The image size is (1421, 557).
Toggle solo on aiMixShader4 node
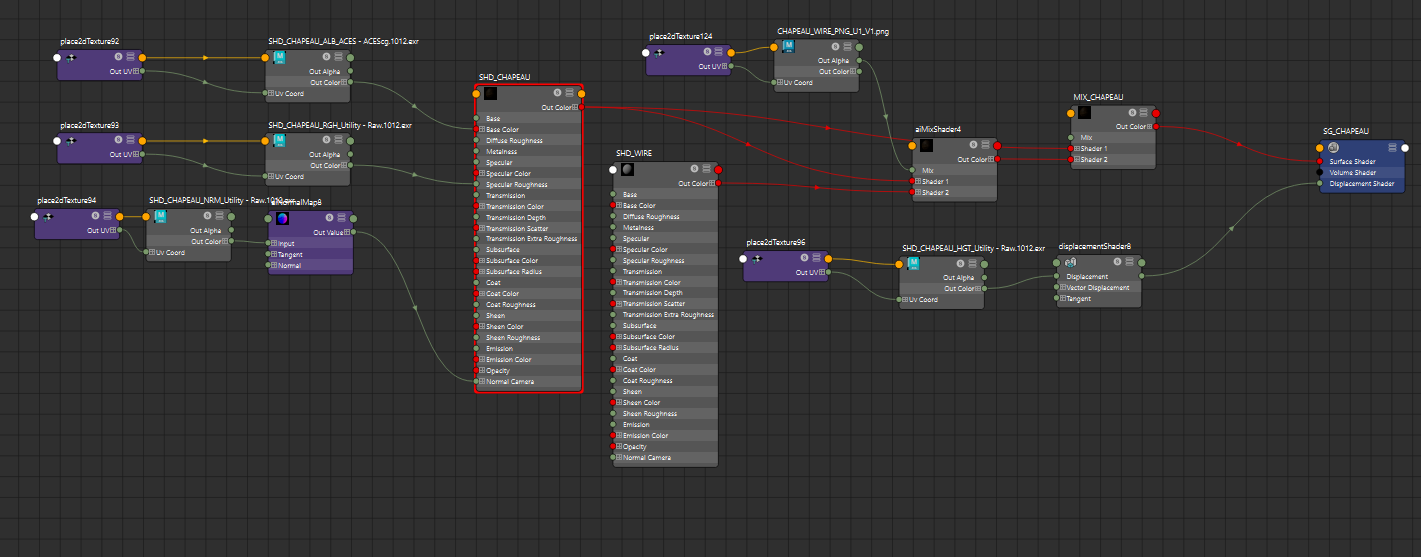pyautogui.click(x=972, y=146)
